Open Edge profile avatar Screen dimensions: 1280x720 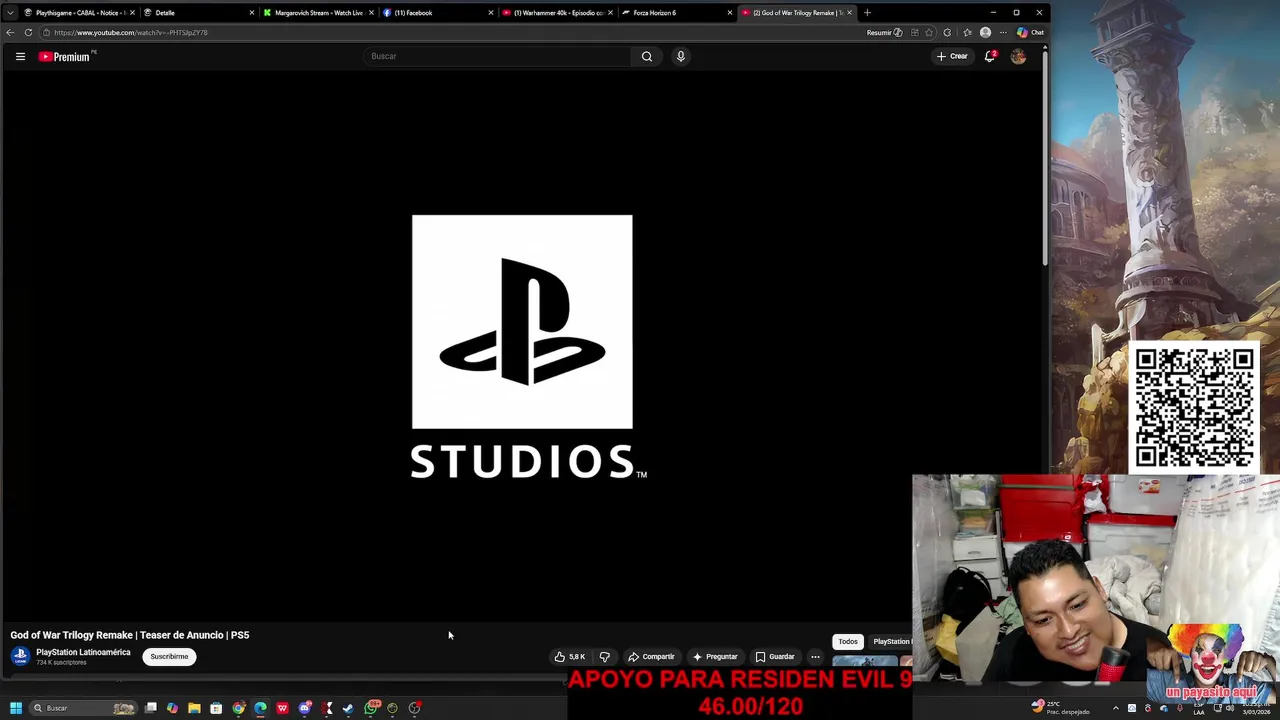[985, 32]
